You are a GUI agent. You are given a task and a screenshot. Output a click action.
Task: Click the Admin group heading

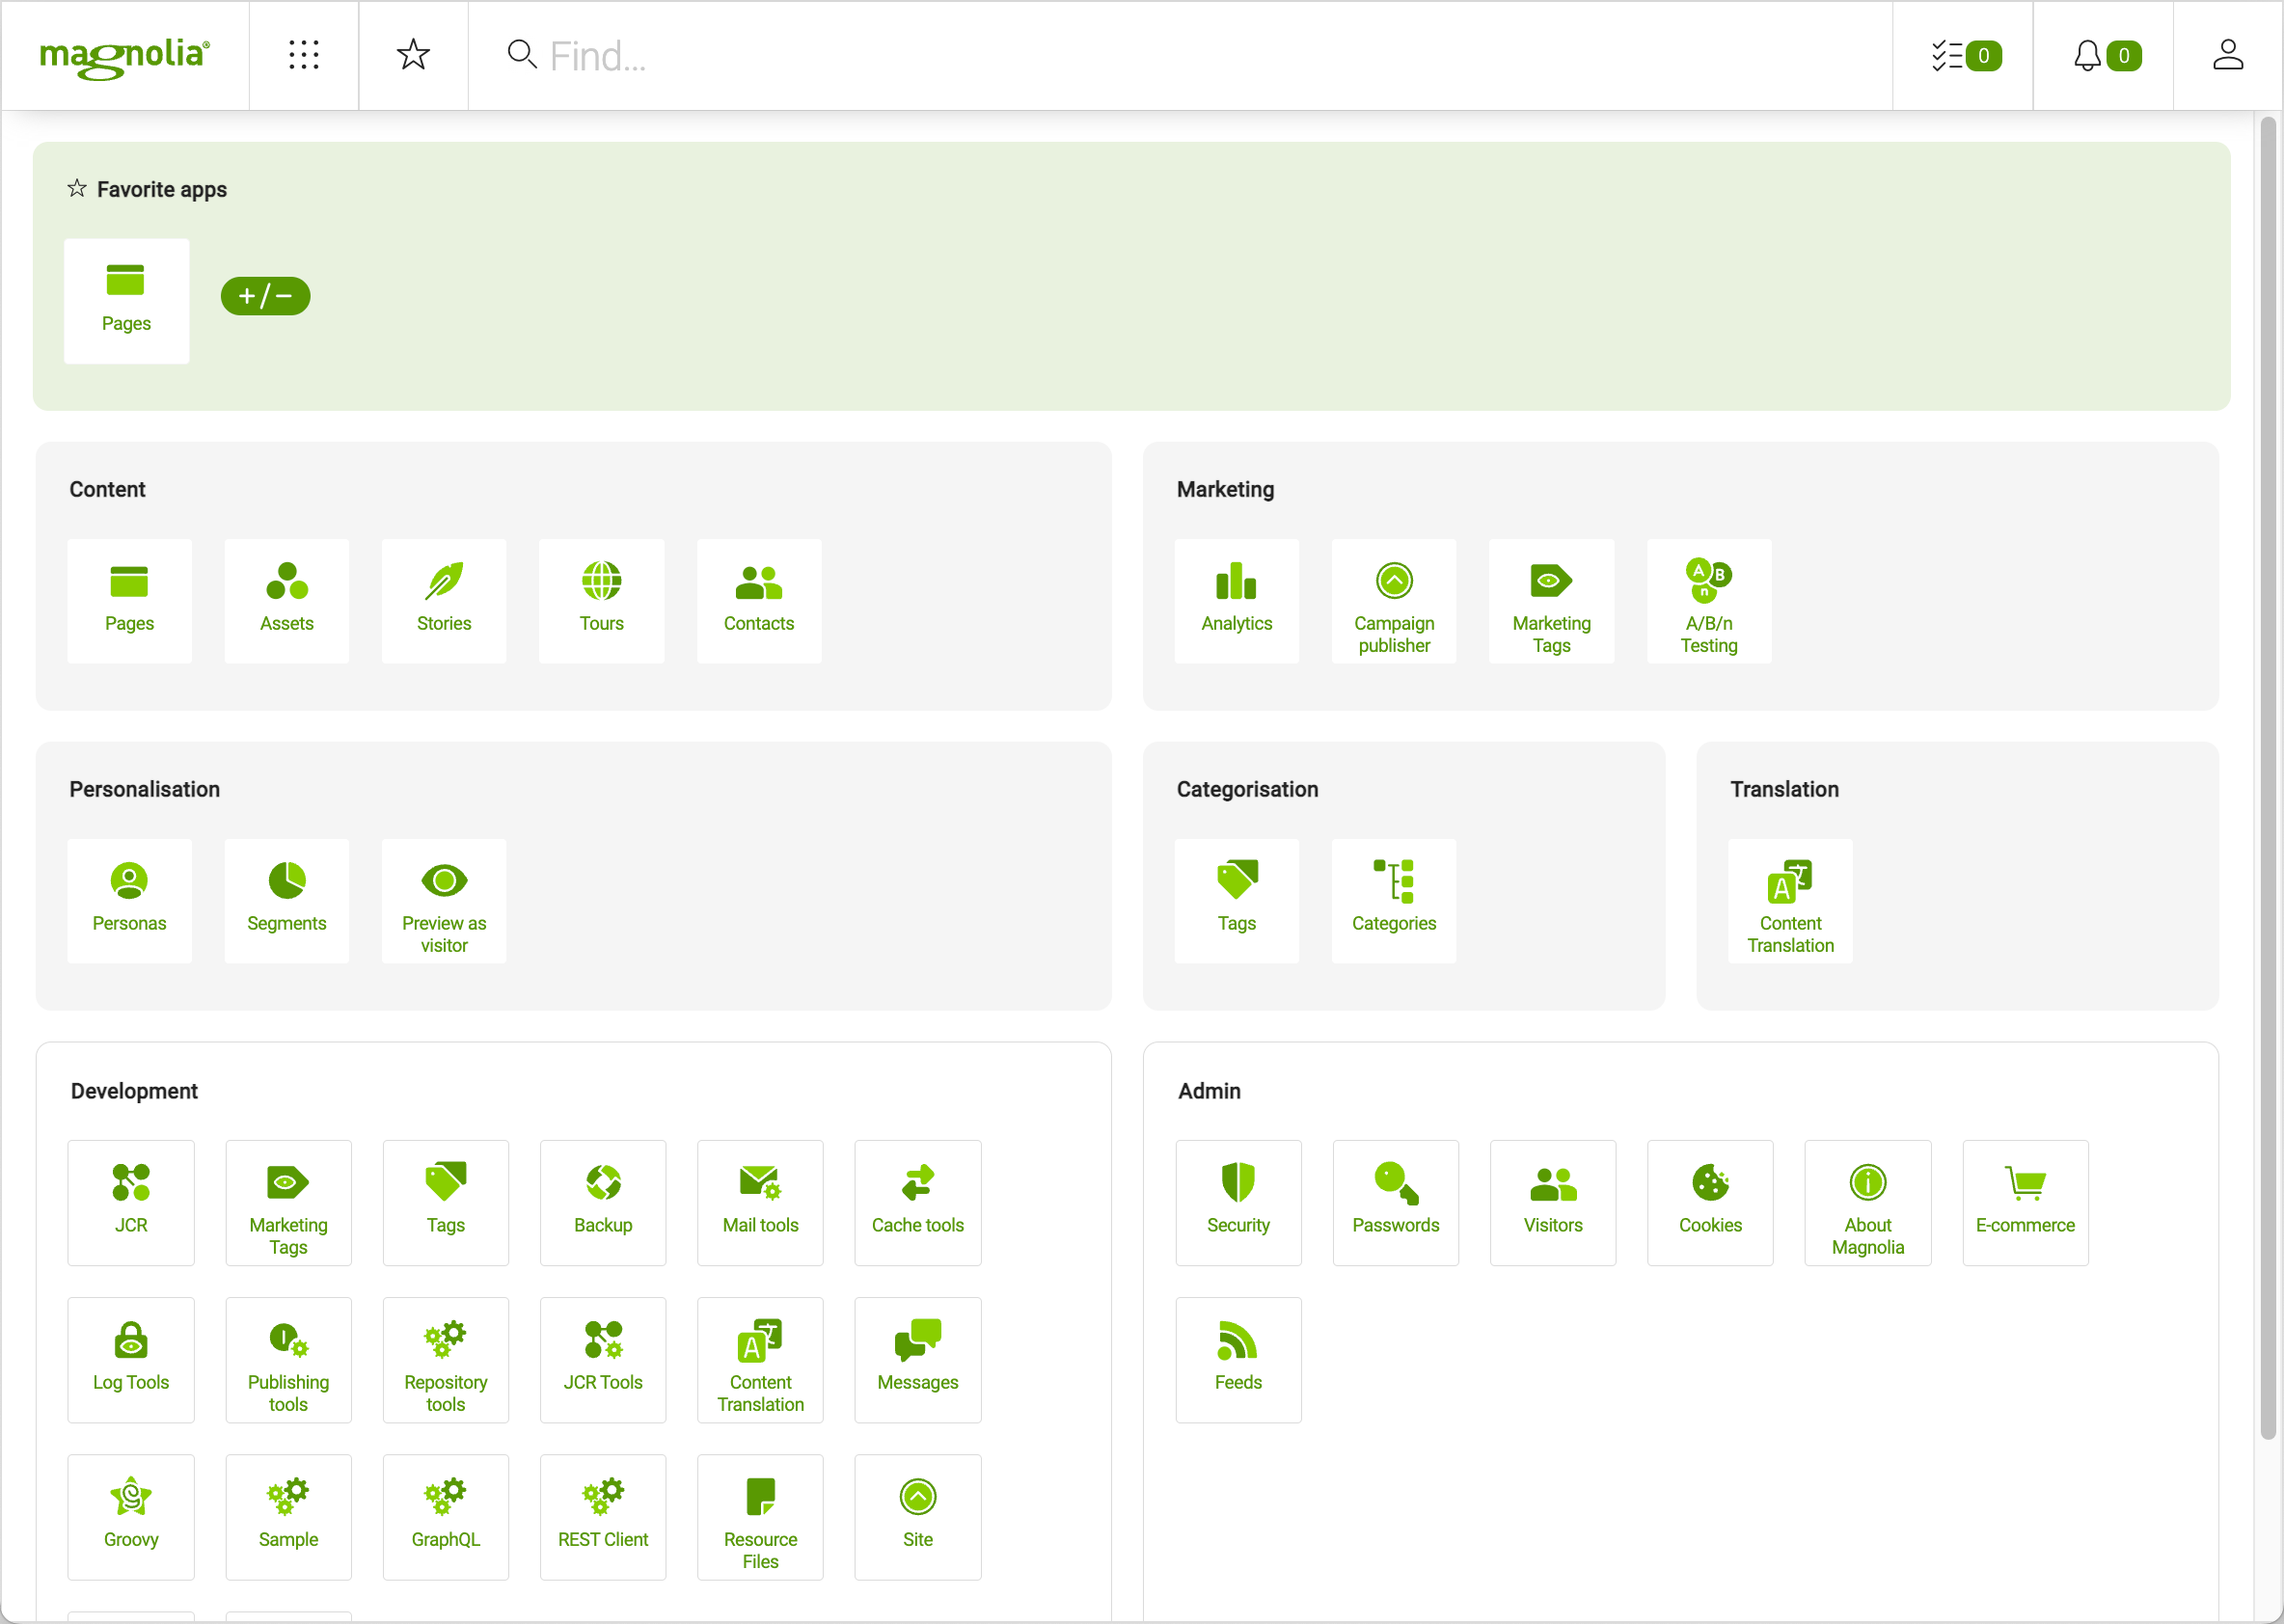pyautogui.click(x=1209, y=1091)
